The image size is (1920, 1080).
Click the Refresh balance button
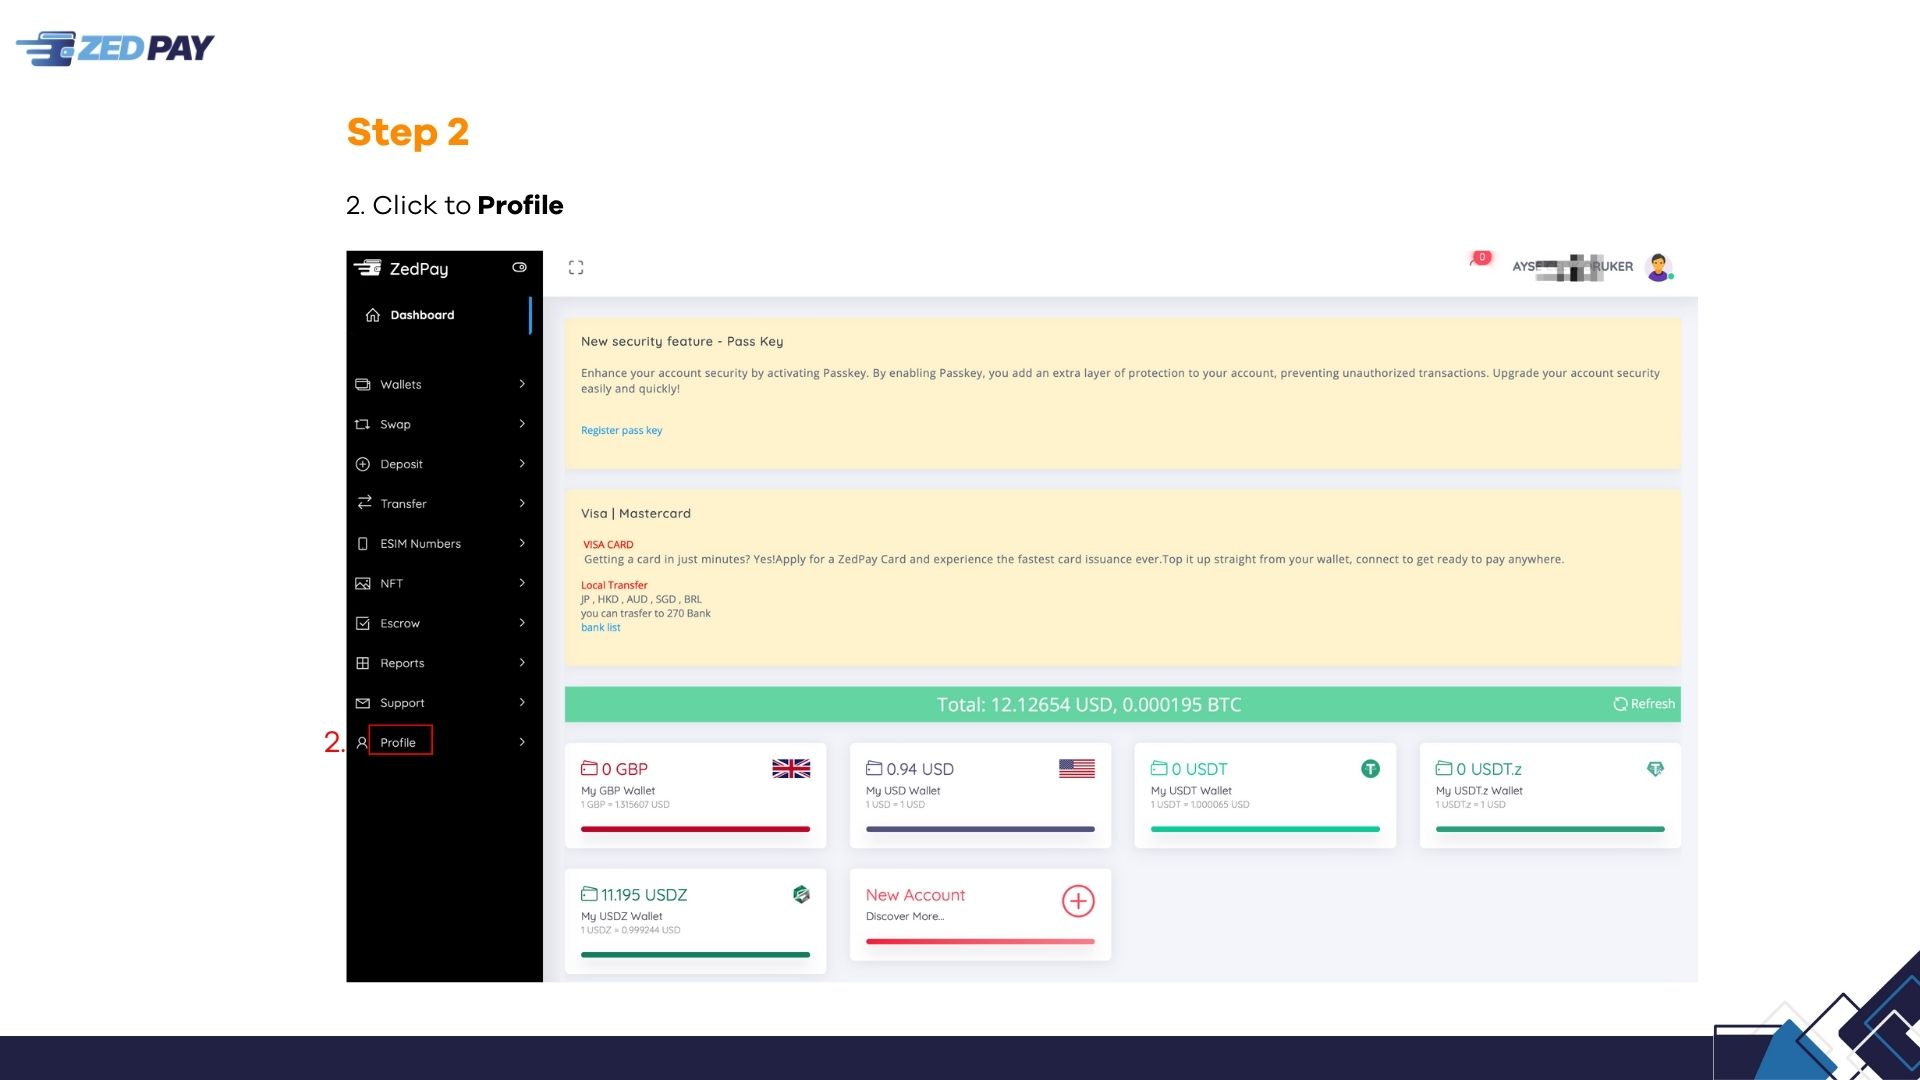[1644, 704]
